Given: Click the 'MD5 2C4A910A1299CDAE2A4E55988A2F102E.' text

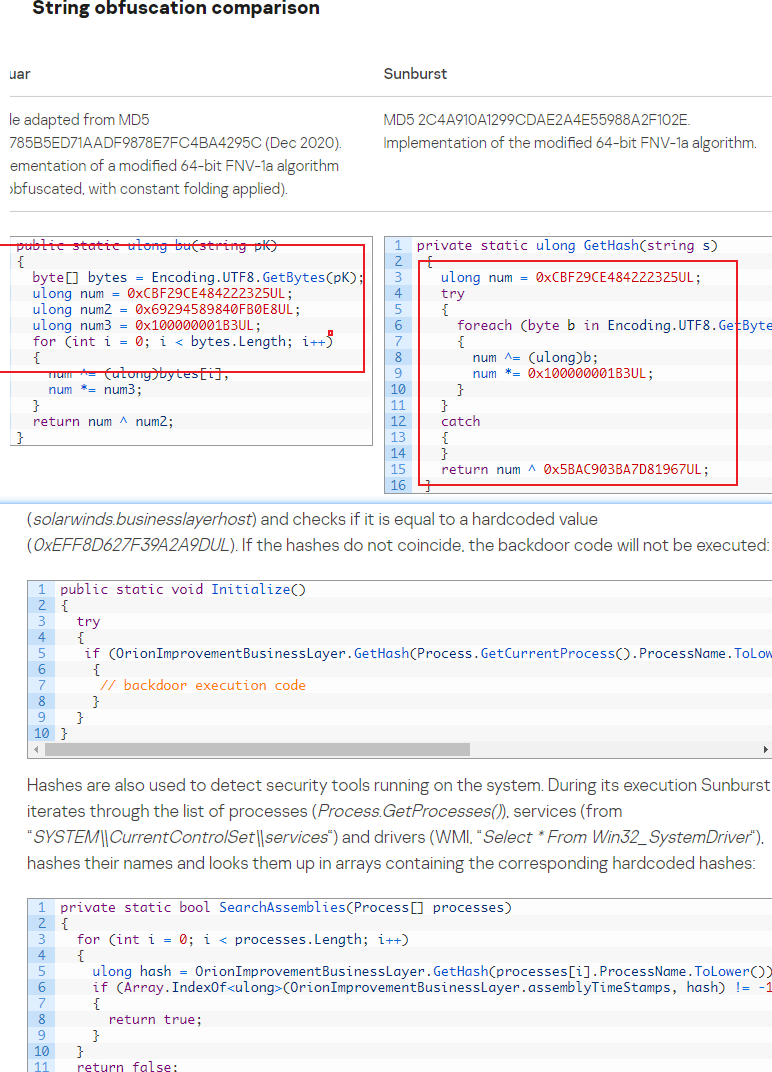Looking at the screenshot, I should pos(537,120).
